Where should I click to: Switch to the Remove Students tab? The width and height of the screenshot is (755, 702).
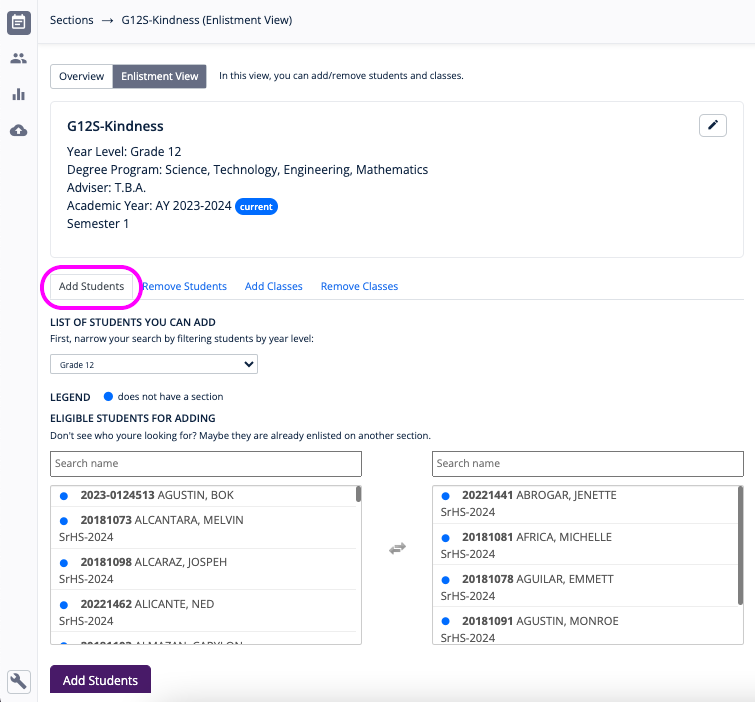tap(184, 286)
